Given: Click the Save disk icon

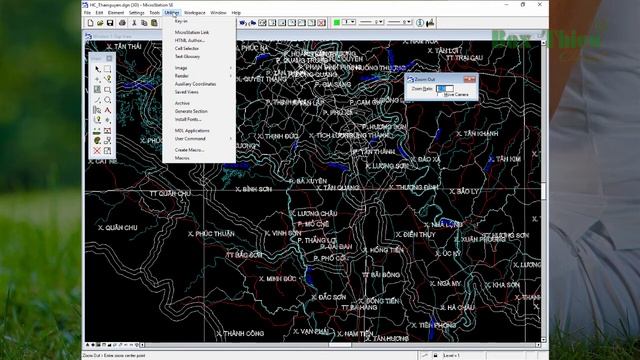Looking at the screenshot, I should [110, 23].
